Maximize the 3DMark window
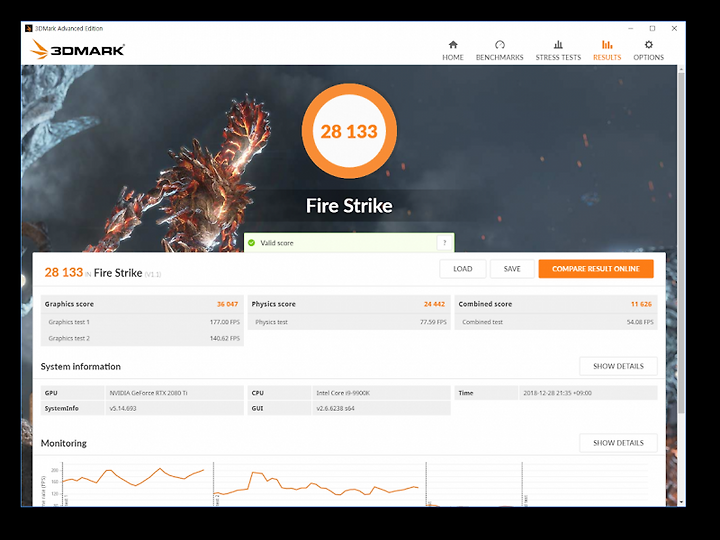 coord(652,28)
